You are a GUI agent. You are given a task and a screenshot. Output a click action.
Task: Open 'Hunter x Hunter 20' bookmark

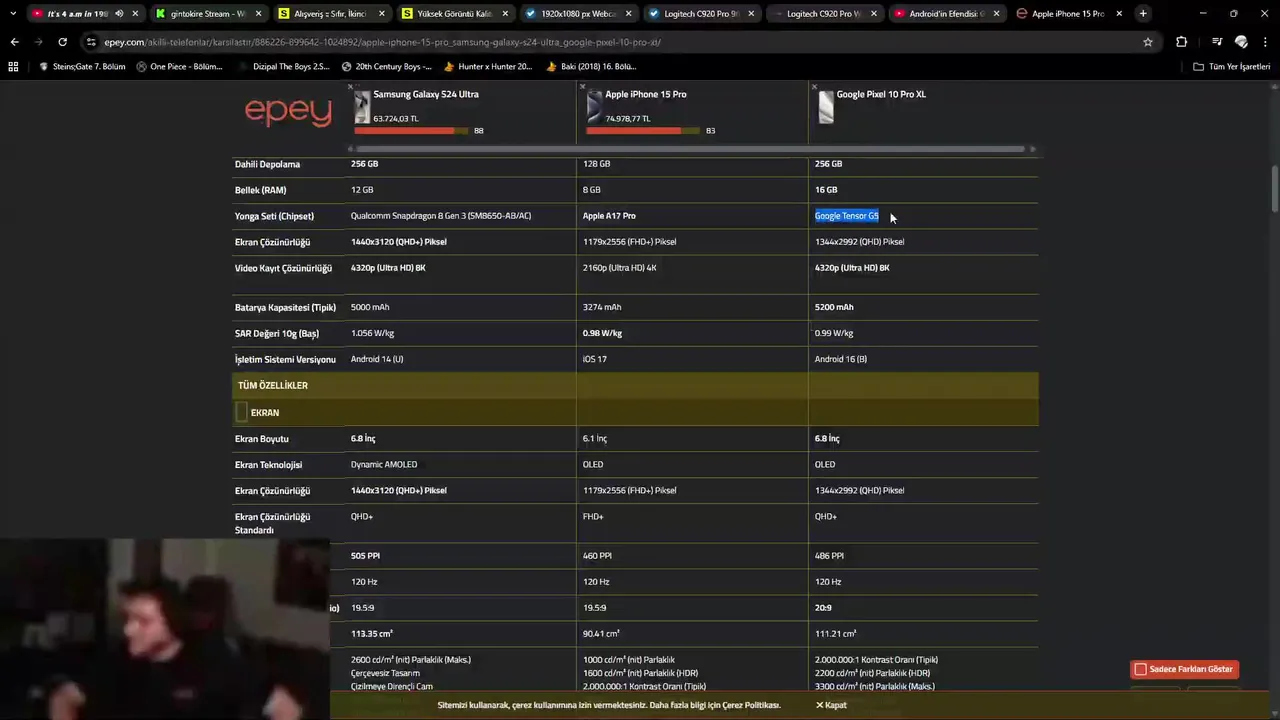click(488, 67)
